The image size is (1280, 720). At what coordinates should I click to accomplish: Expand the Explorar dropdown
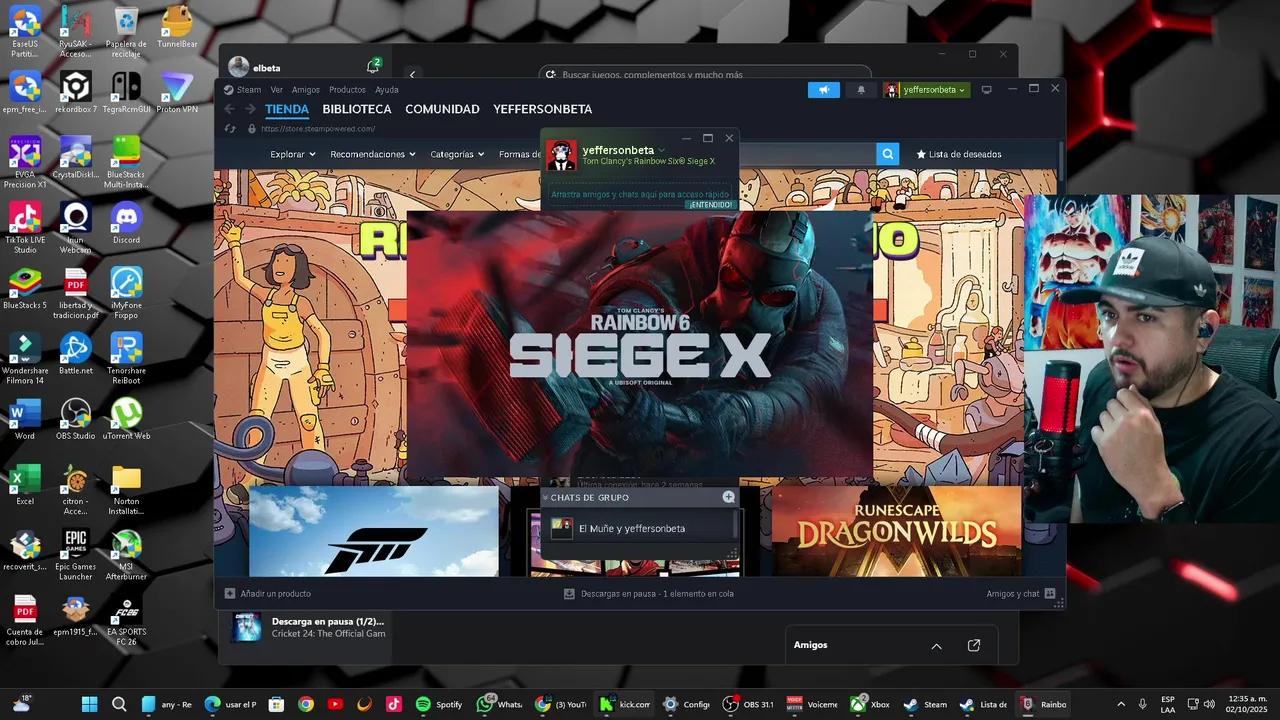click(293, 154)
